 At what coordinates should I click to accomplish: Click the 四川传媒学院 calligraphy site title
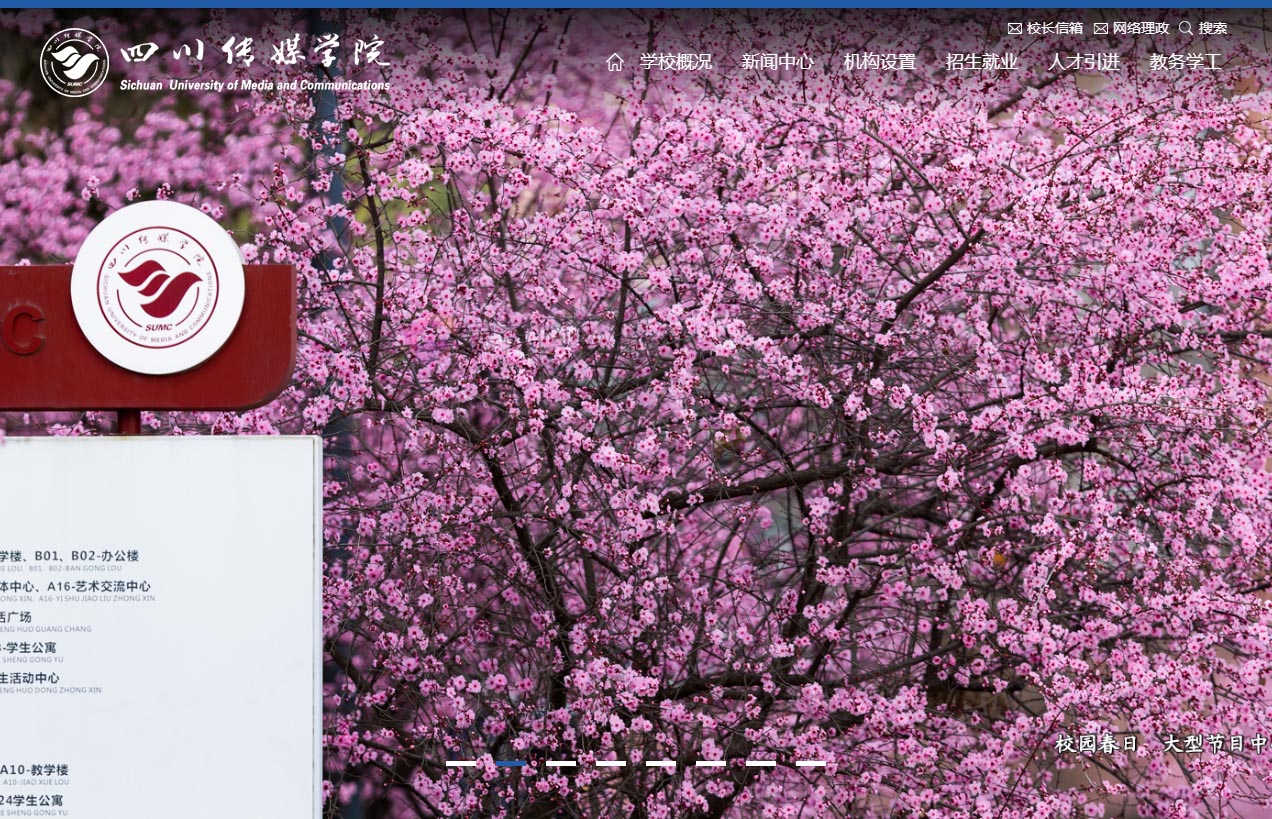point(255,52)
